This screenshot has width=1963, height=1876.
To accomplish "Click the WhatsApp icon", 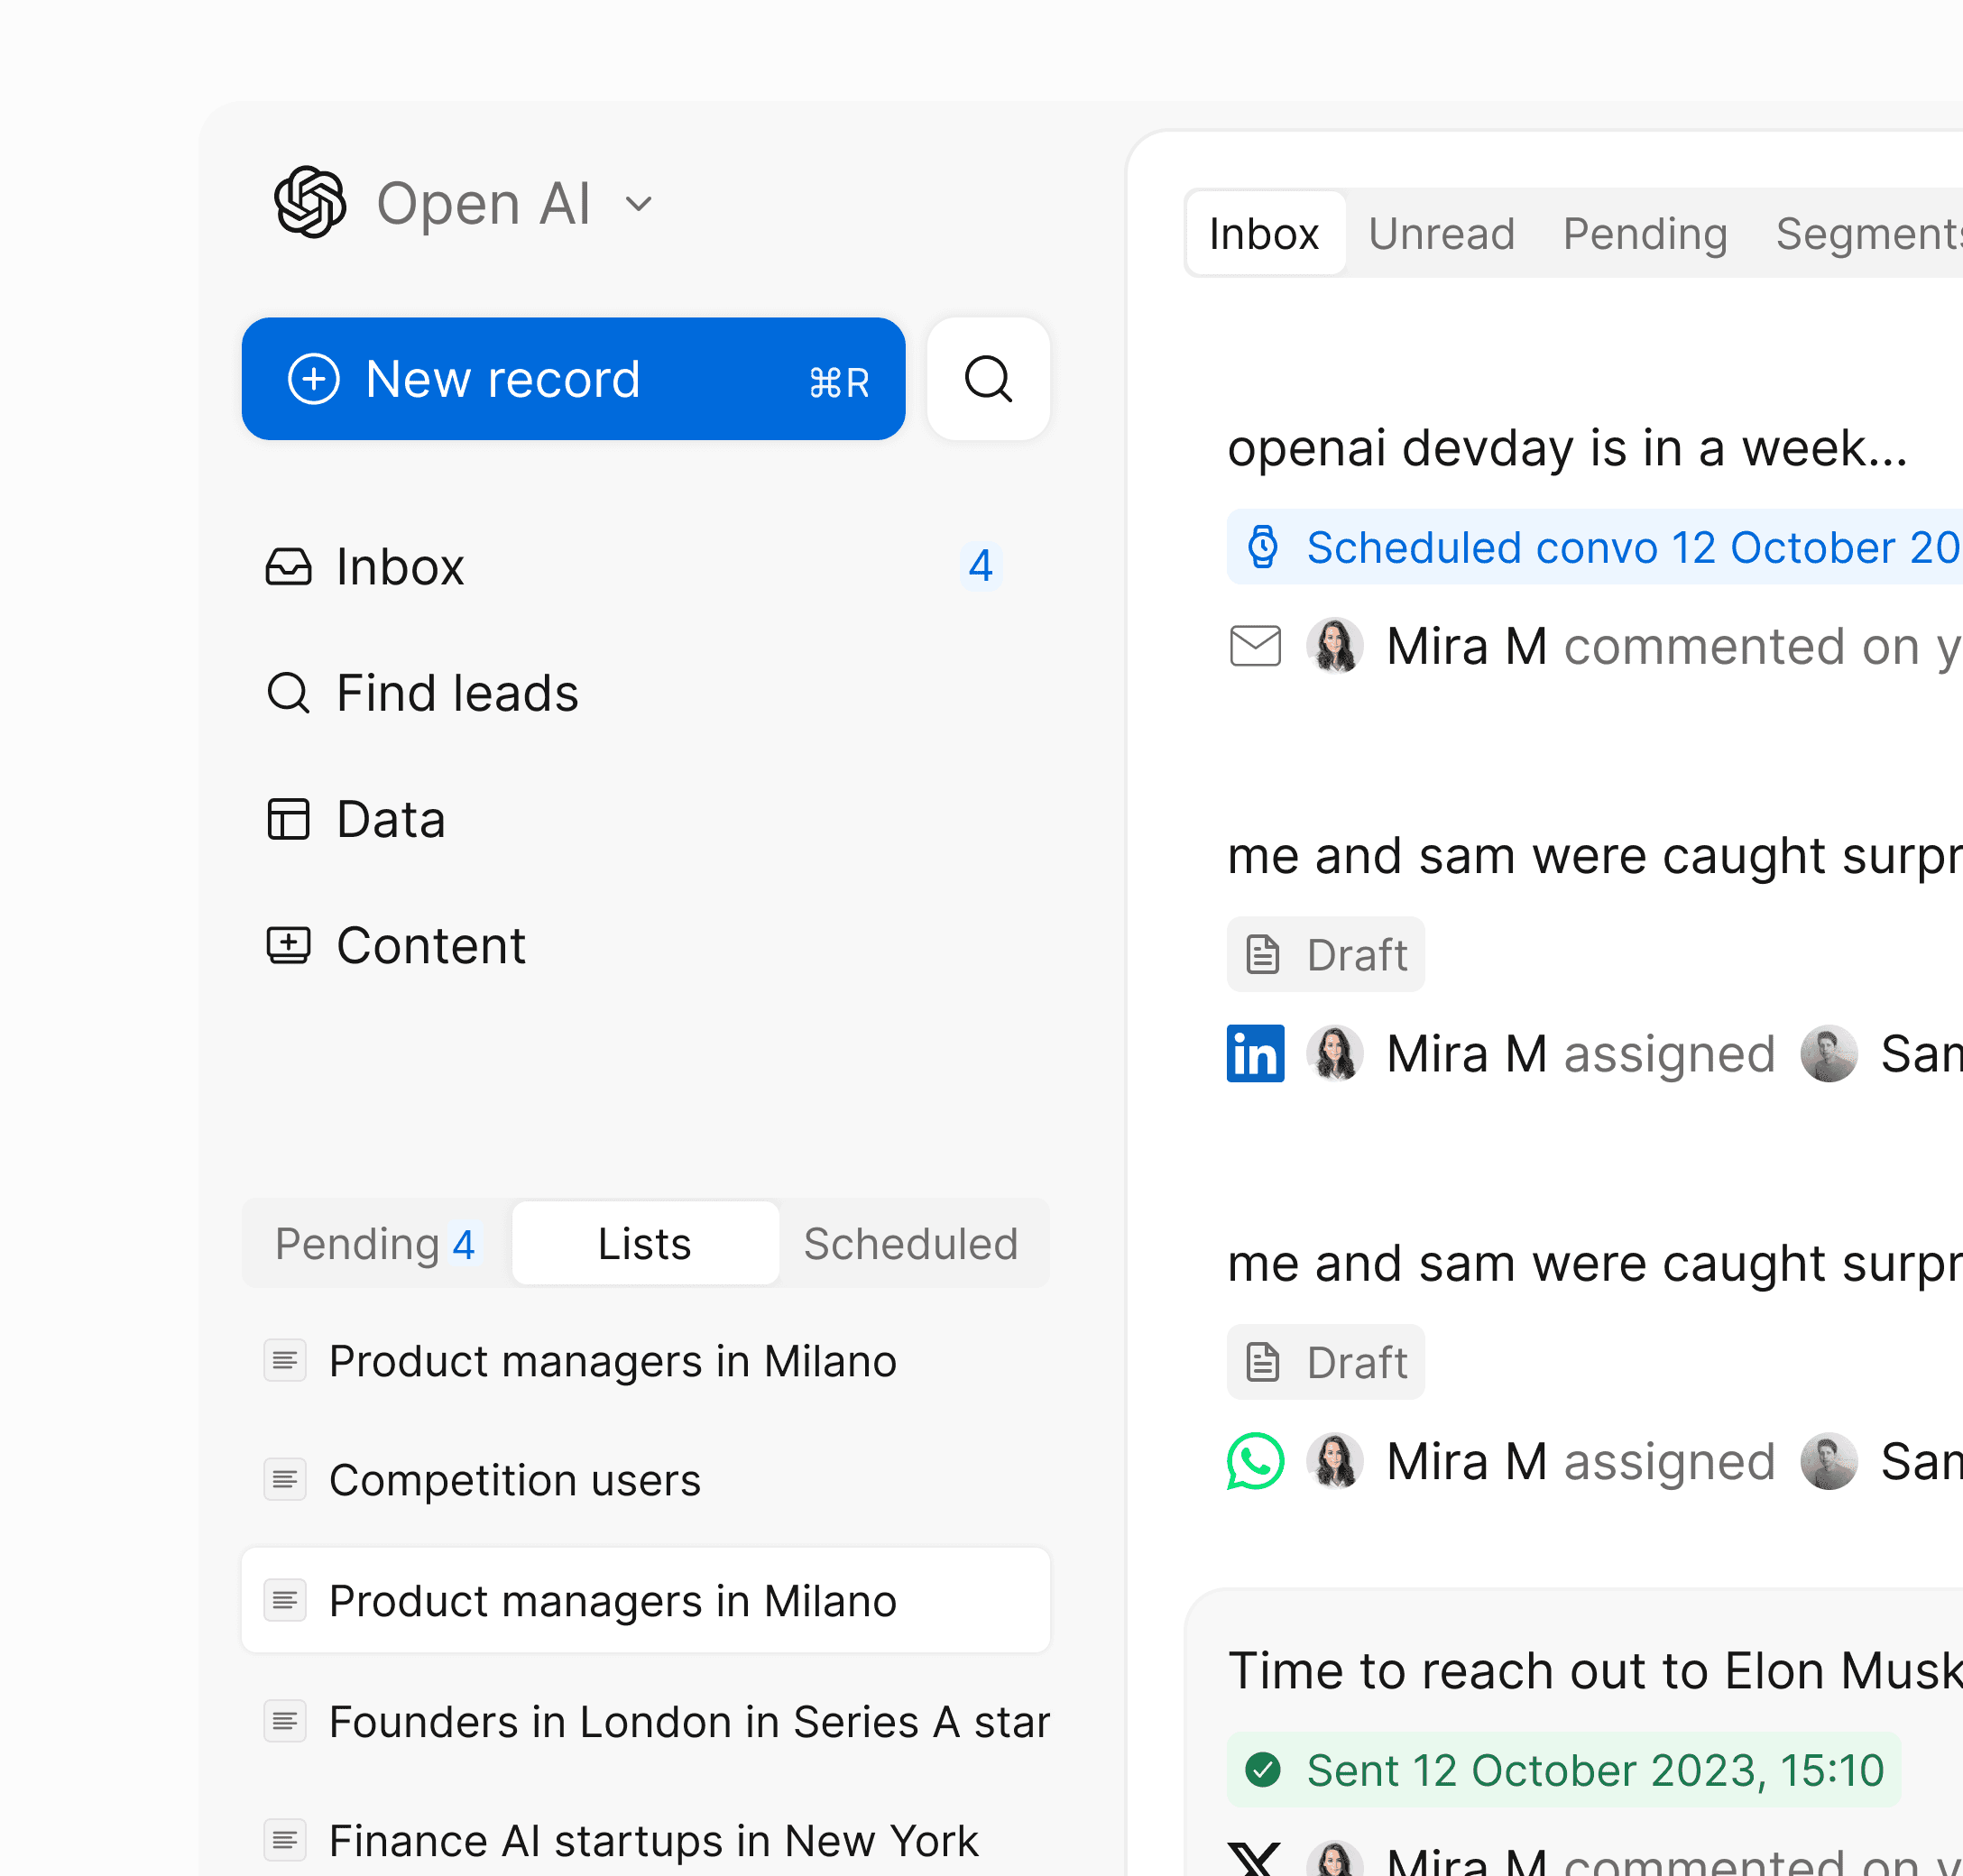I will [x=1255, y=1461].
